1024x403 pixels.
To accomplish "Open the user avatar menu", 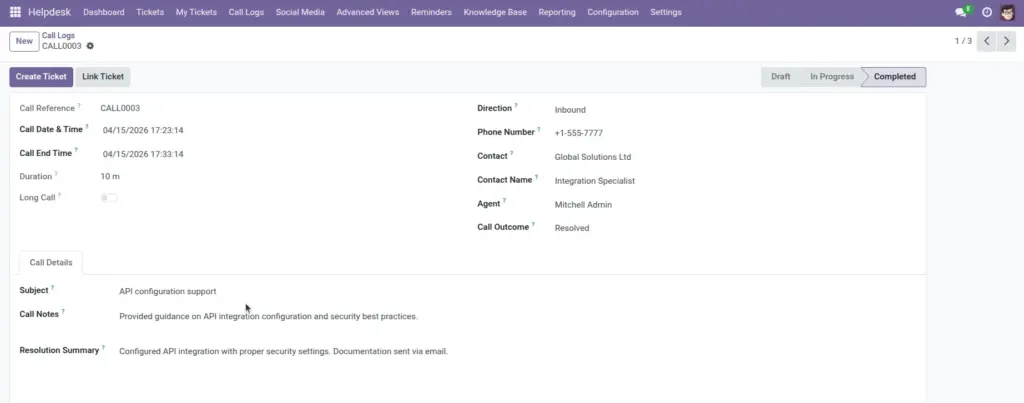I will coord(1008,12).
